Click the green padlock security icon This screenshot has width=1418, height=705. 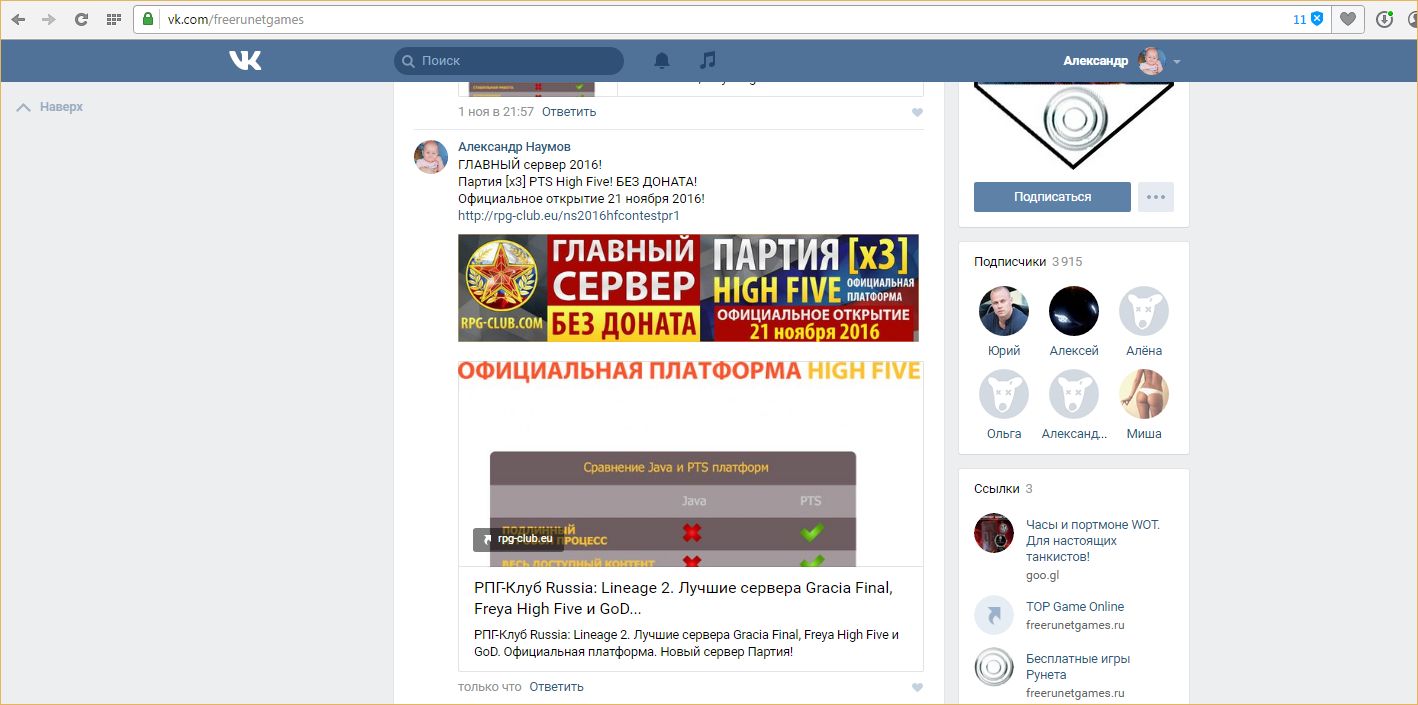point(148,19)
